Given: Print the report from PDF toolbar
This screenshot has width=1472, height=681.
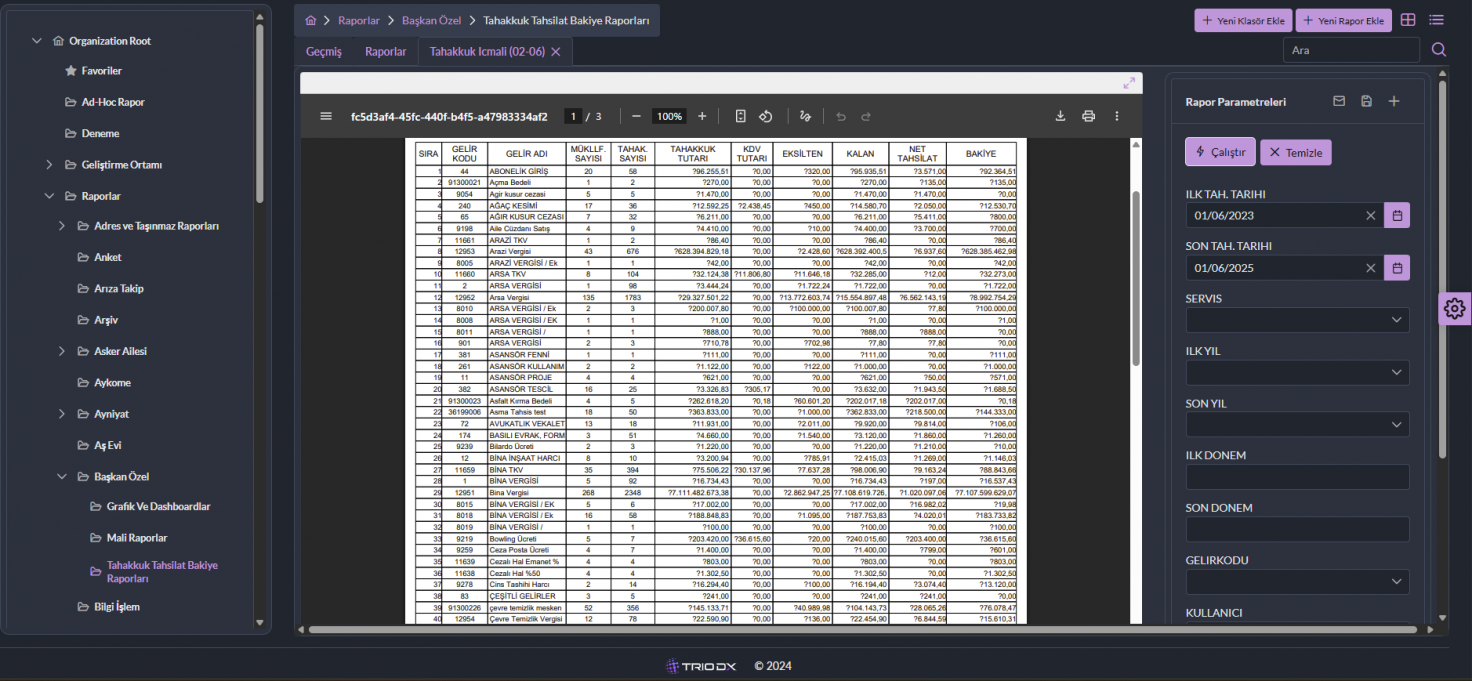Looking at the screenshot, I should click(1088, 116).
